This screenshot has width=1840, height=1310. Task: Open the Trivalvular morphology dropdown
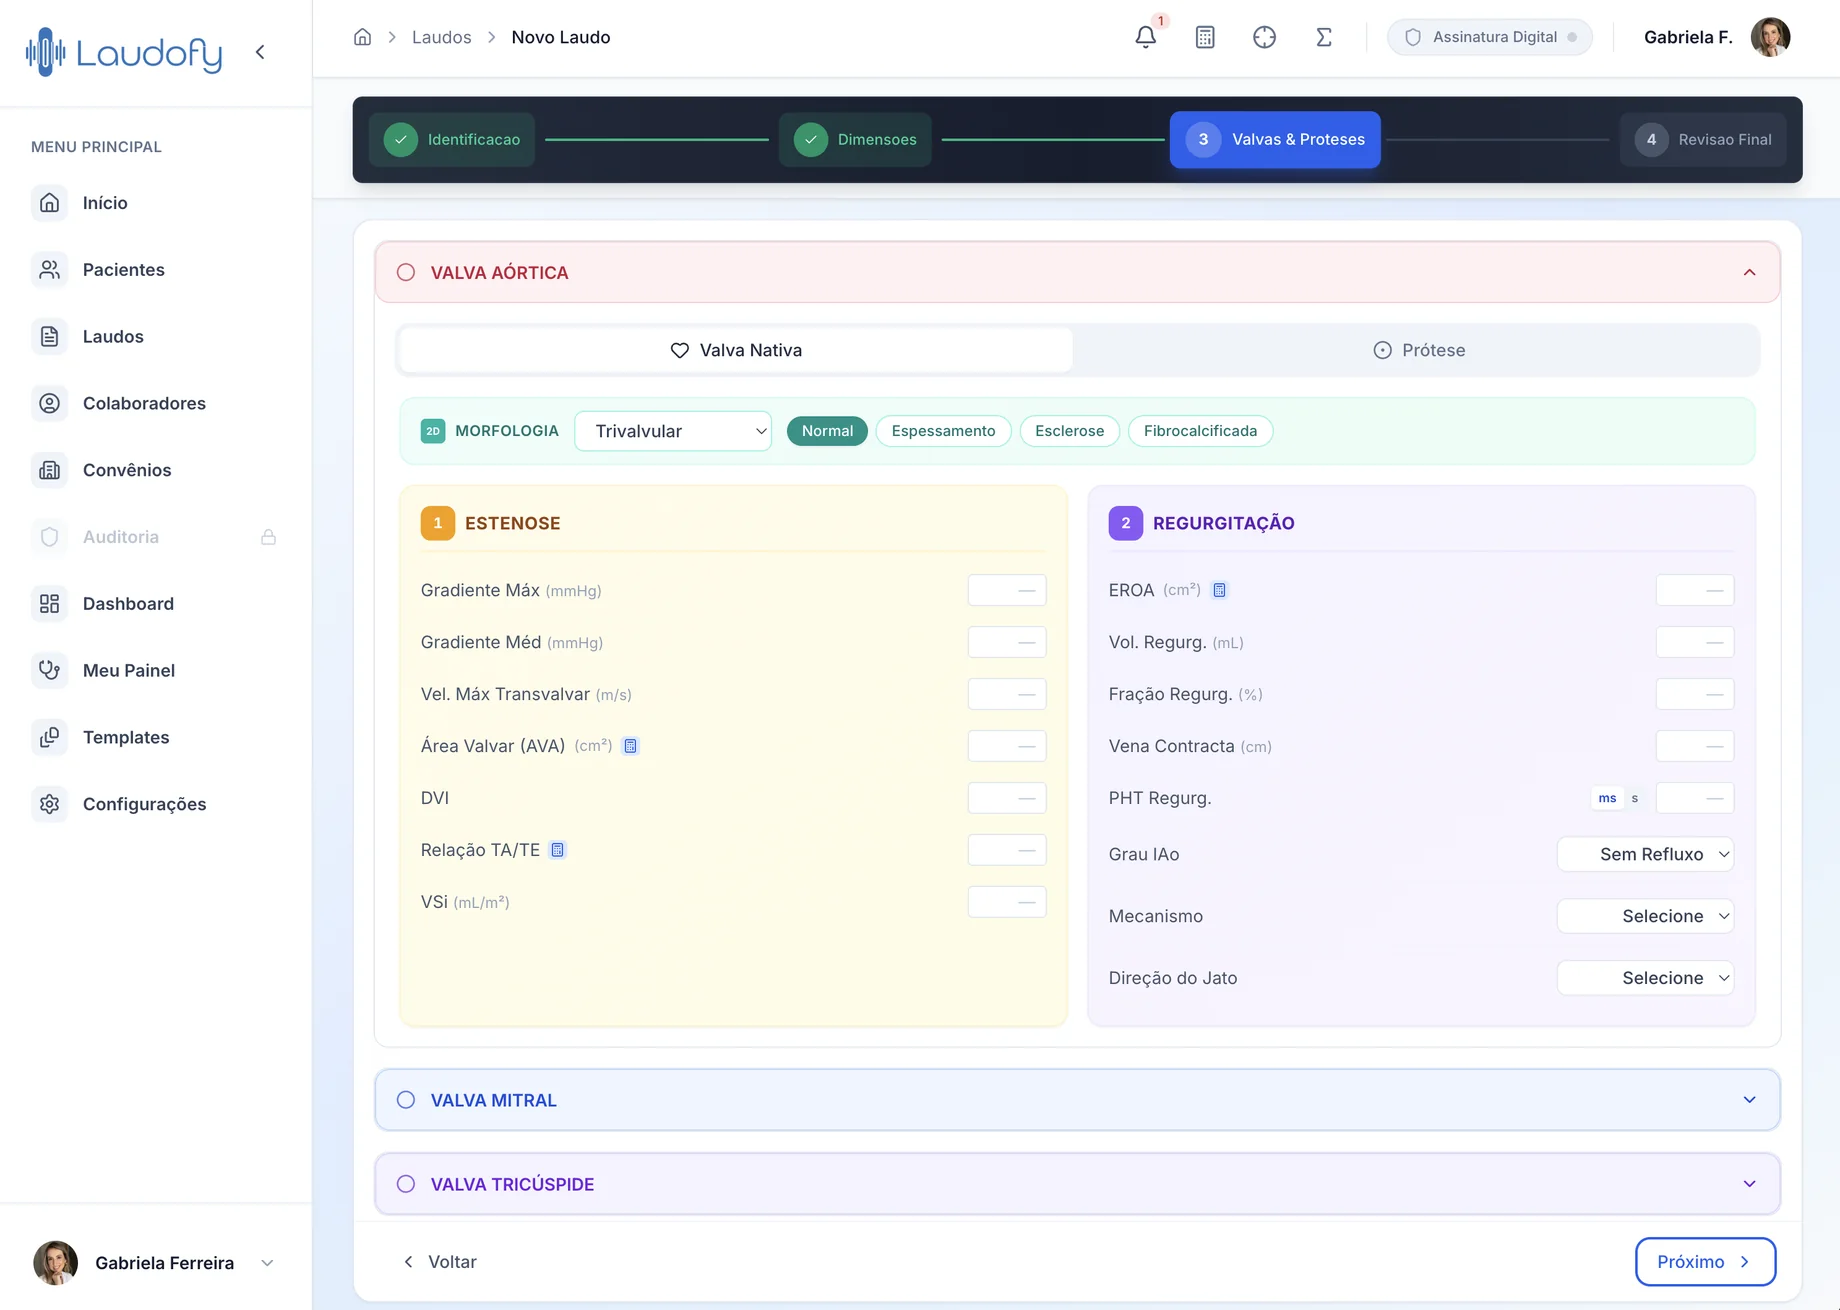(673, 431)
